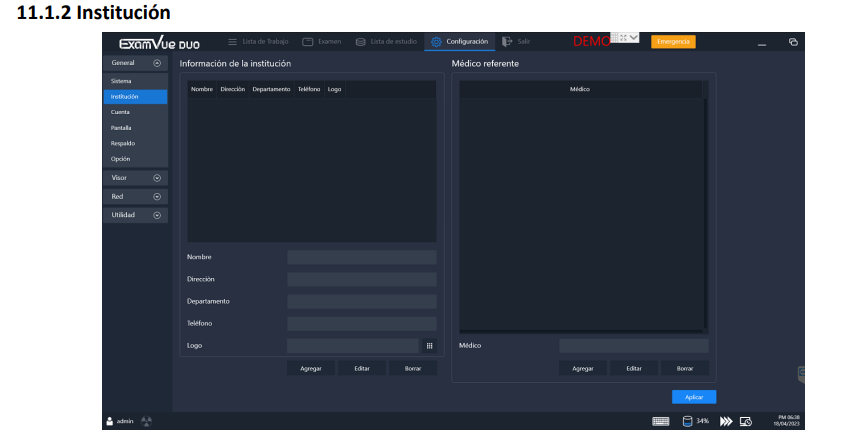This screenshot has height=445, width=861.
Task: Click Salir to exit
Action: point(516,42)
